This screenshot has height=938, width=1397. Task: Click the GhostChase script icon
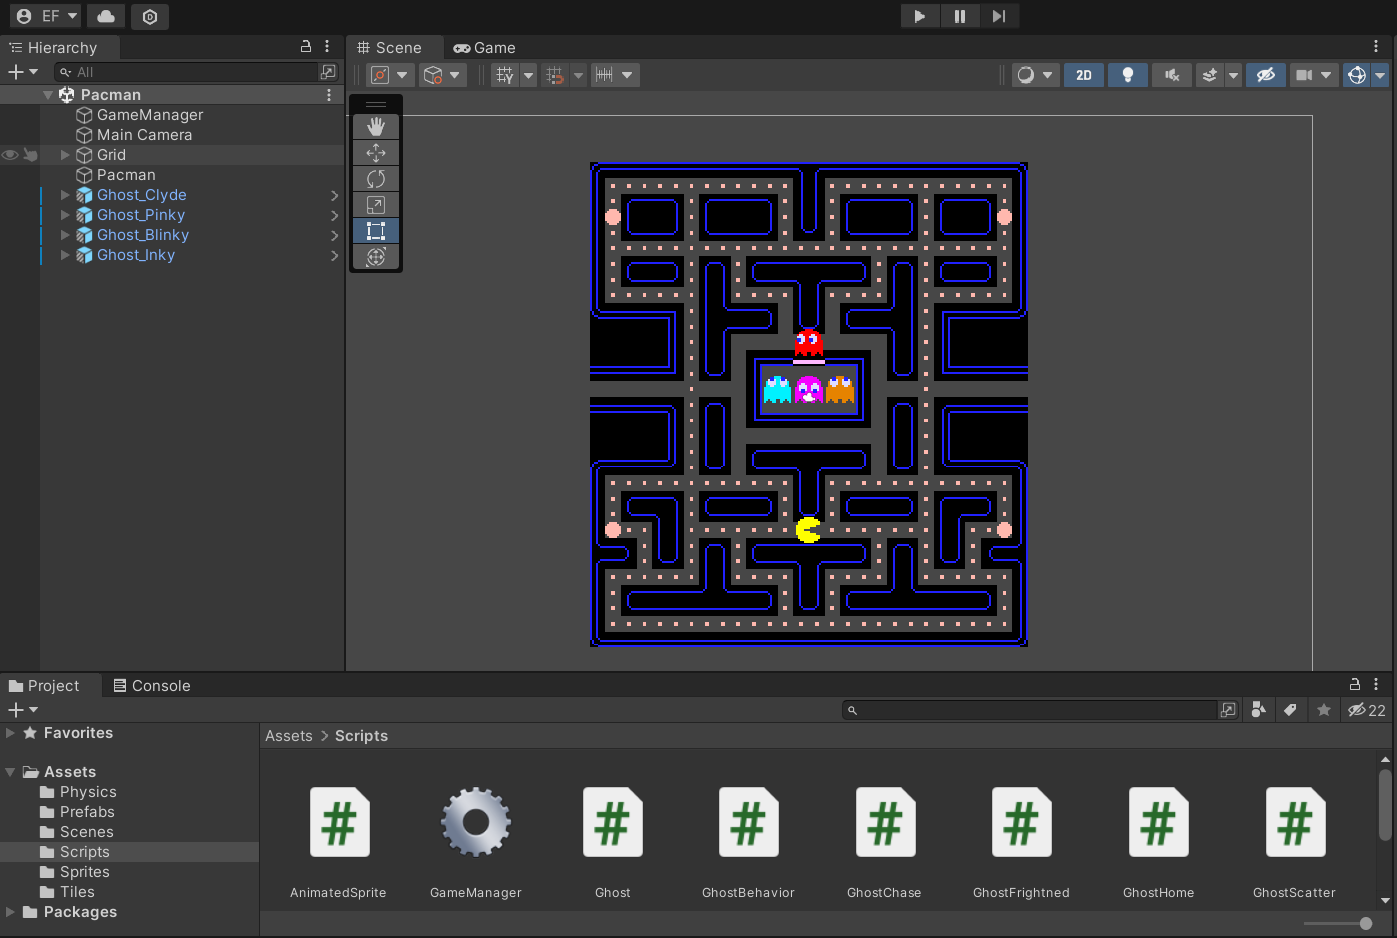[x=885, y=822]
